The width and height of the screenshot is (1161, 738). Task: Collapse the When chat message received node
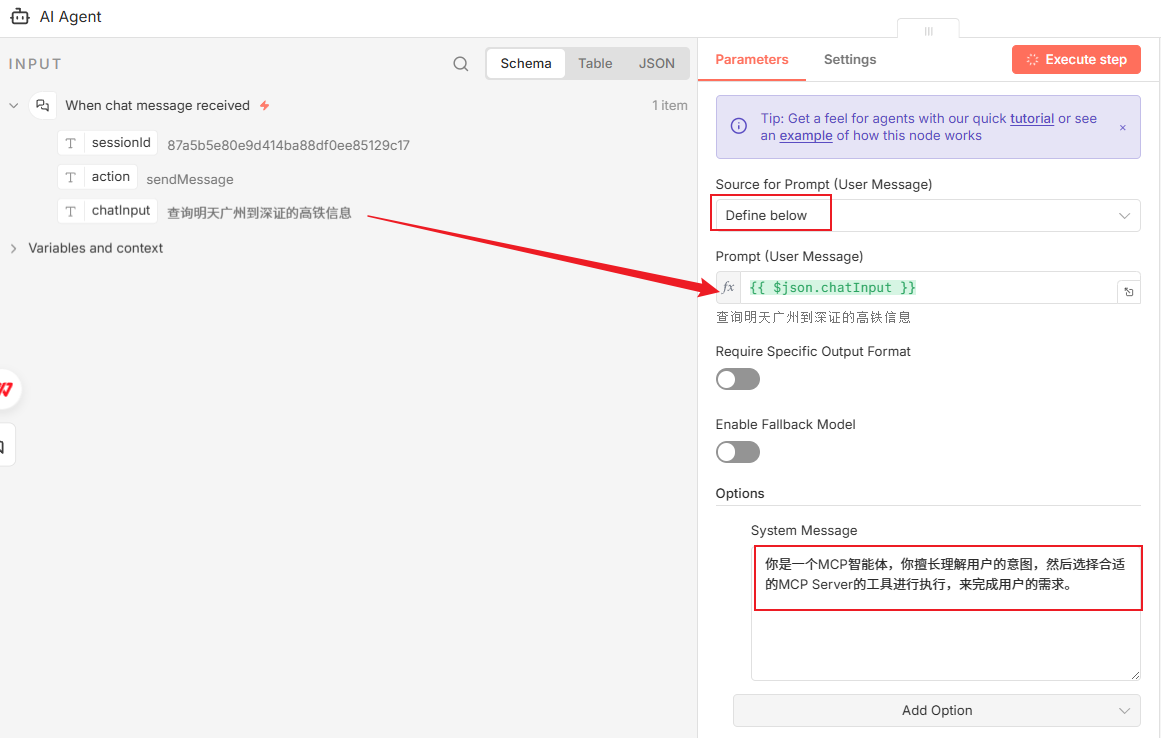point(13,106)
